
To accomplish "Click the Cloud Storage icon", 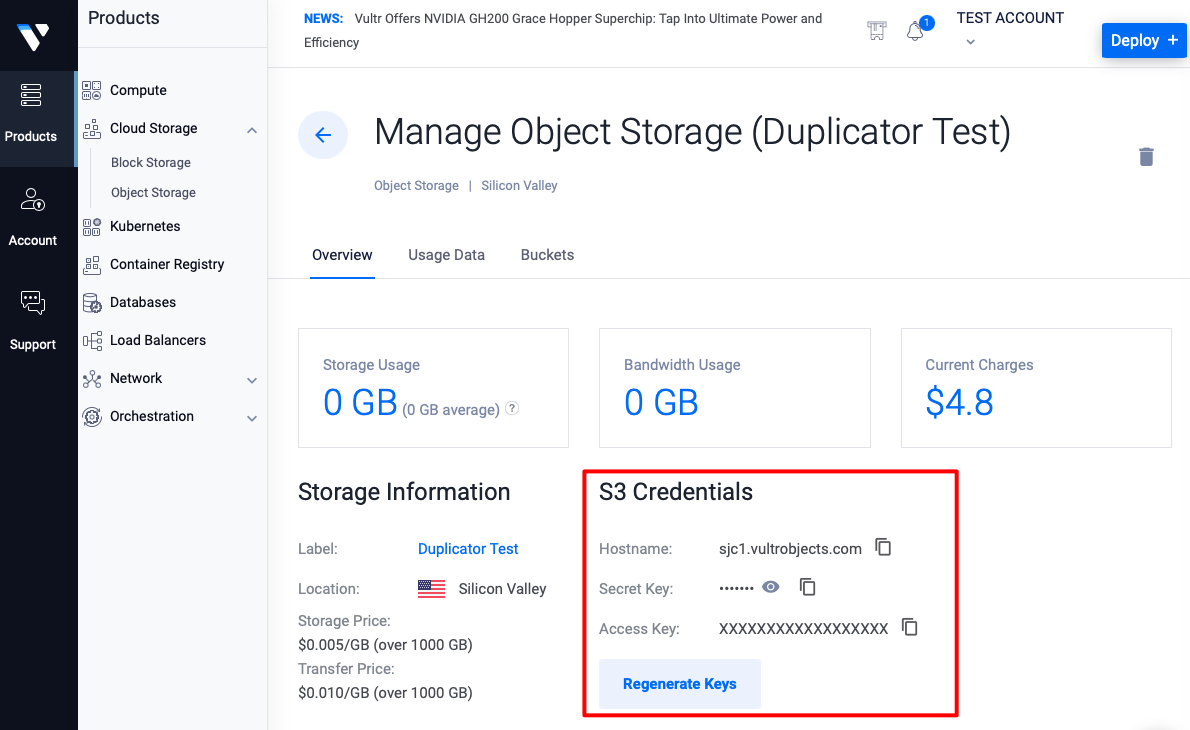I will (x=92, y=128).
